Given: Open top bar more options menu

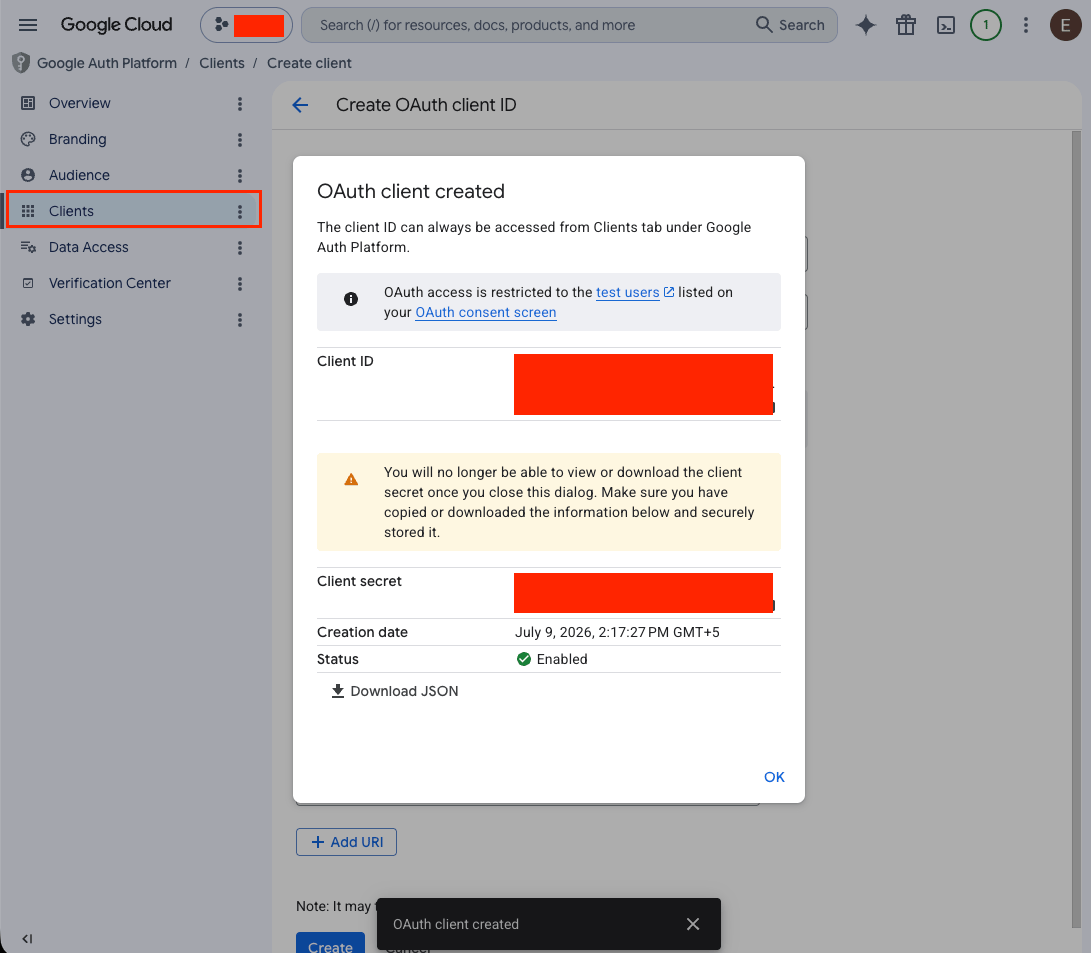Looking at the screenshot, I should pyautogui.click(x=1026, y=26).
